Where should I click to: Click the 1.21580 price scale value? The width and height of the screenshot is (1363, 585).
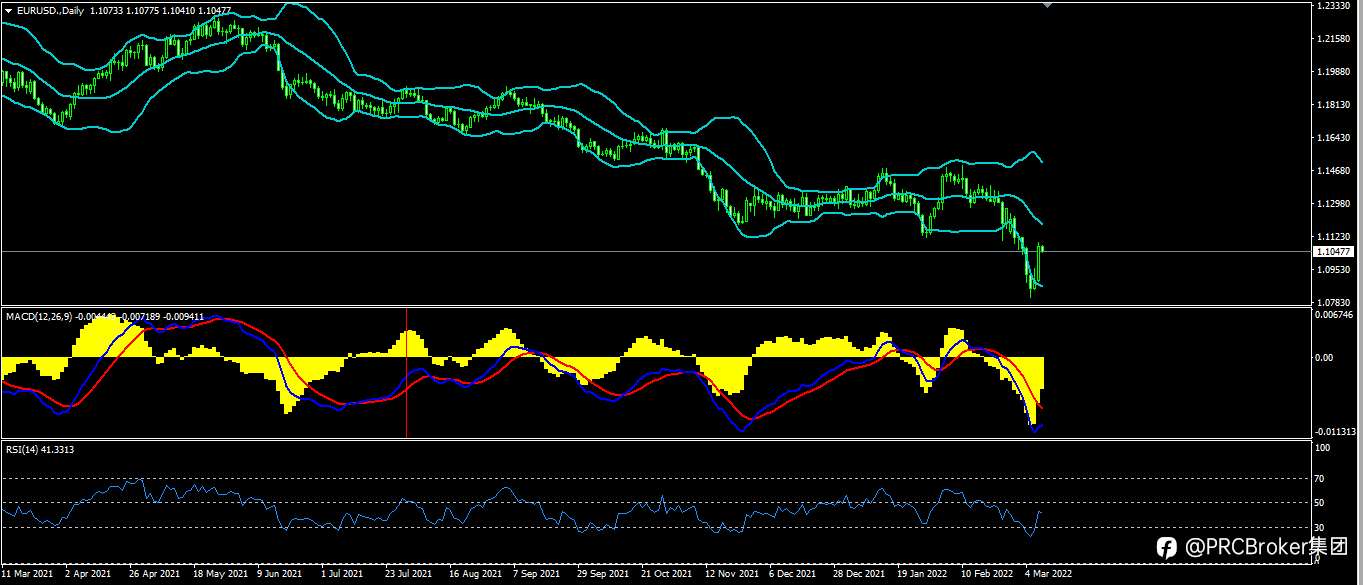click(x=1333, y=39)
